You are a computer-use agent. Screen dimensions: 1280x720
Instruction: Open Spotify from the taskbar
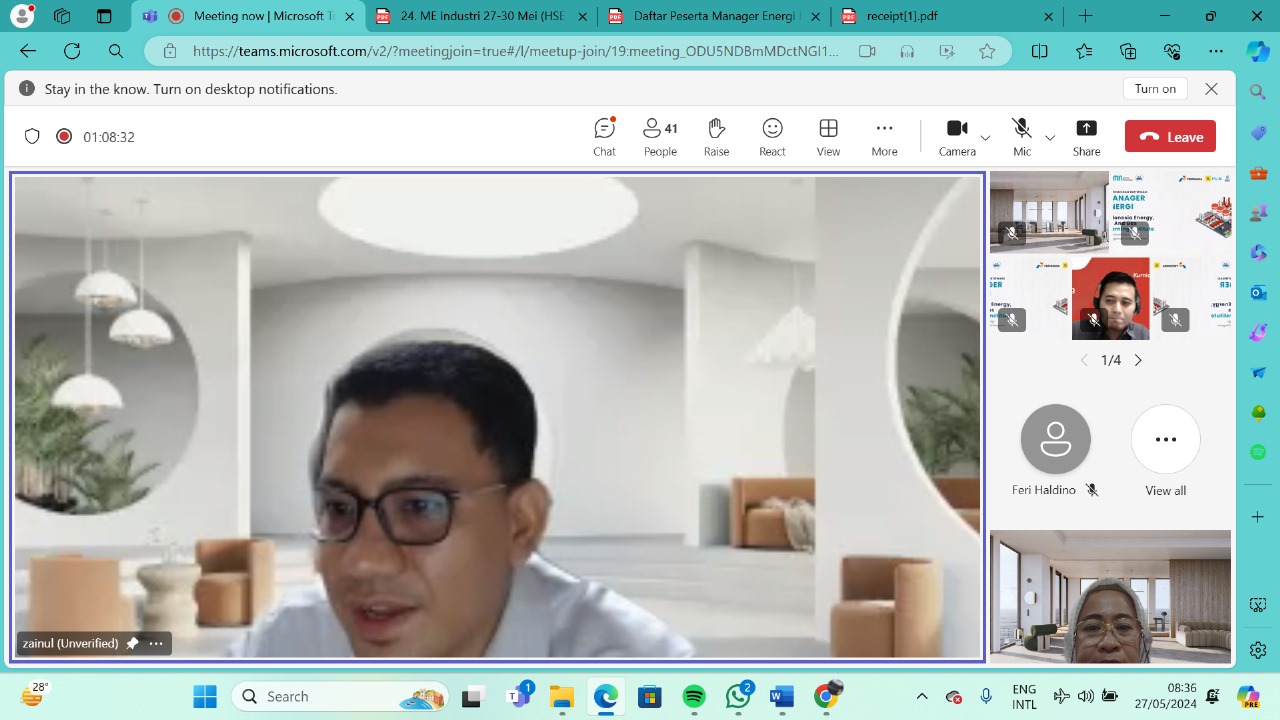tap(694, 696)
